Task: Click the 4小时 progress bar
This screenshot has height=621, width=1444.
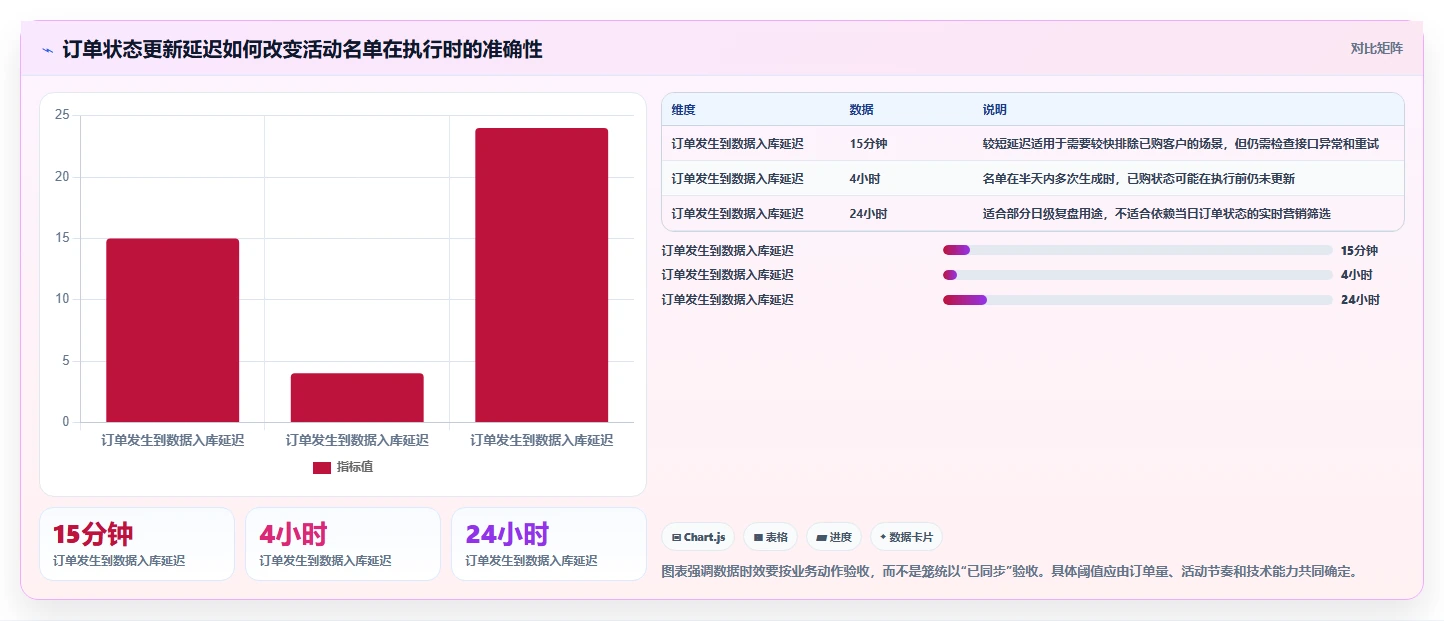Action: pyautogui.click(x=1138, y=275)
